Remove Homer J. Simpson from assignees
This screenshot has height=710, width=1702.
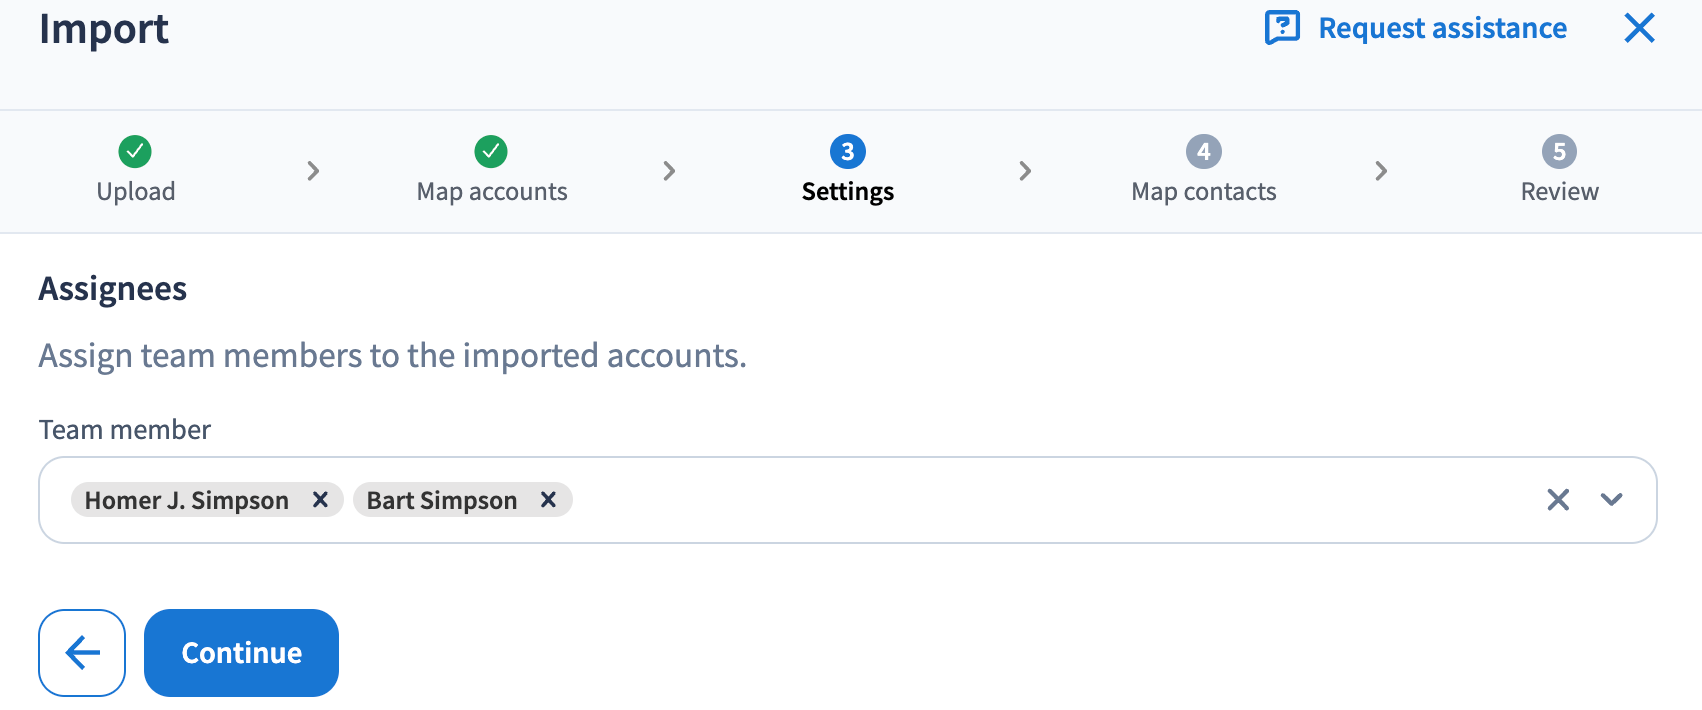tap(320, 500)
